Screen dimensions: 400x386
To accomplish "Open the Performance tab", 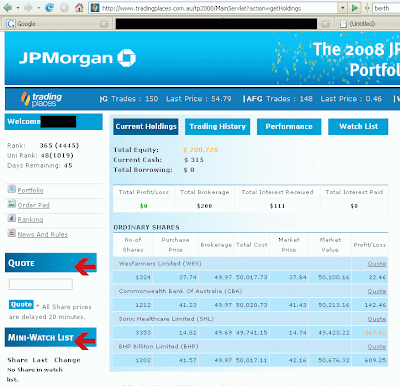I will [289, 127].
